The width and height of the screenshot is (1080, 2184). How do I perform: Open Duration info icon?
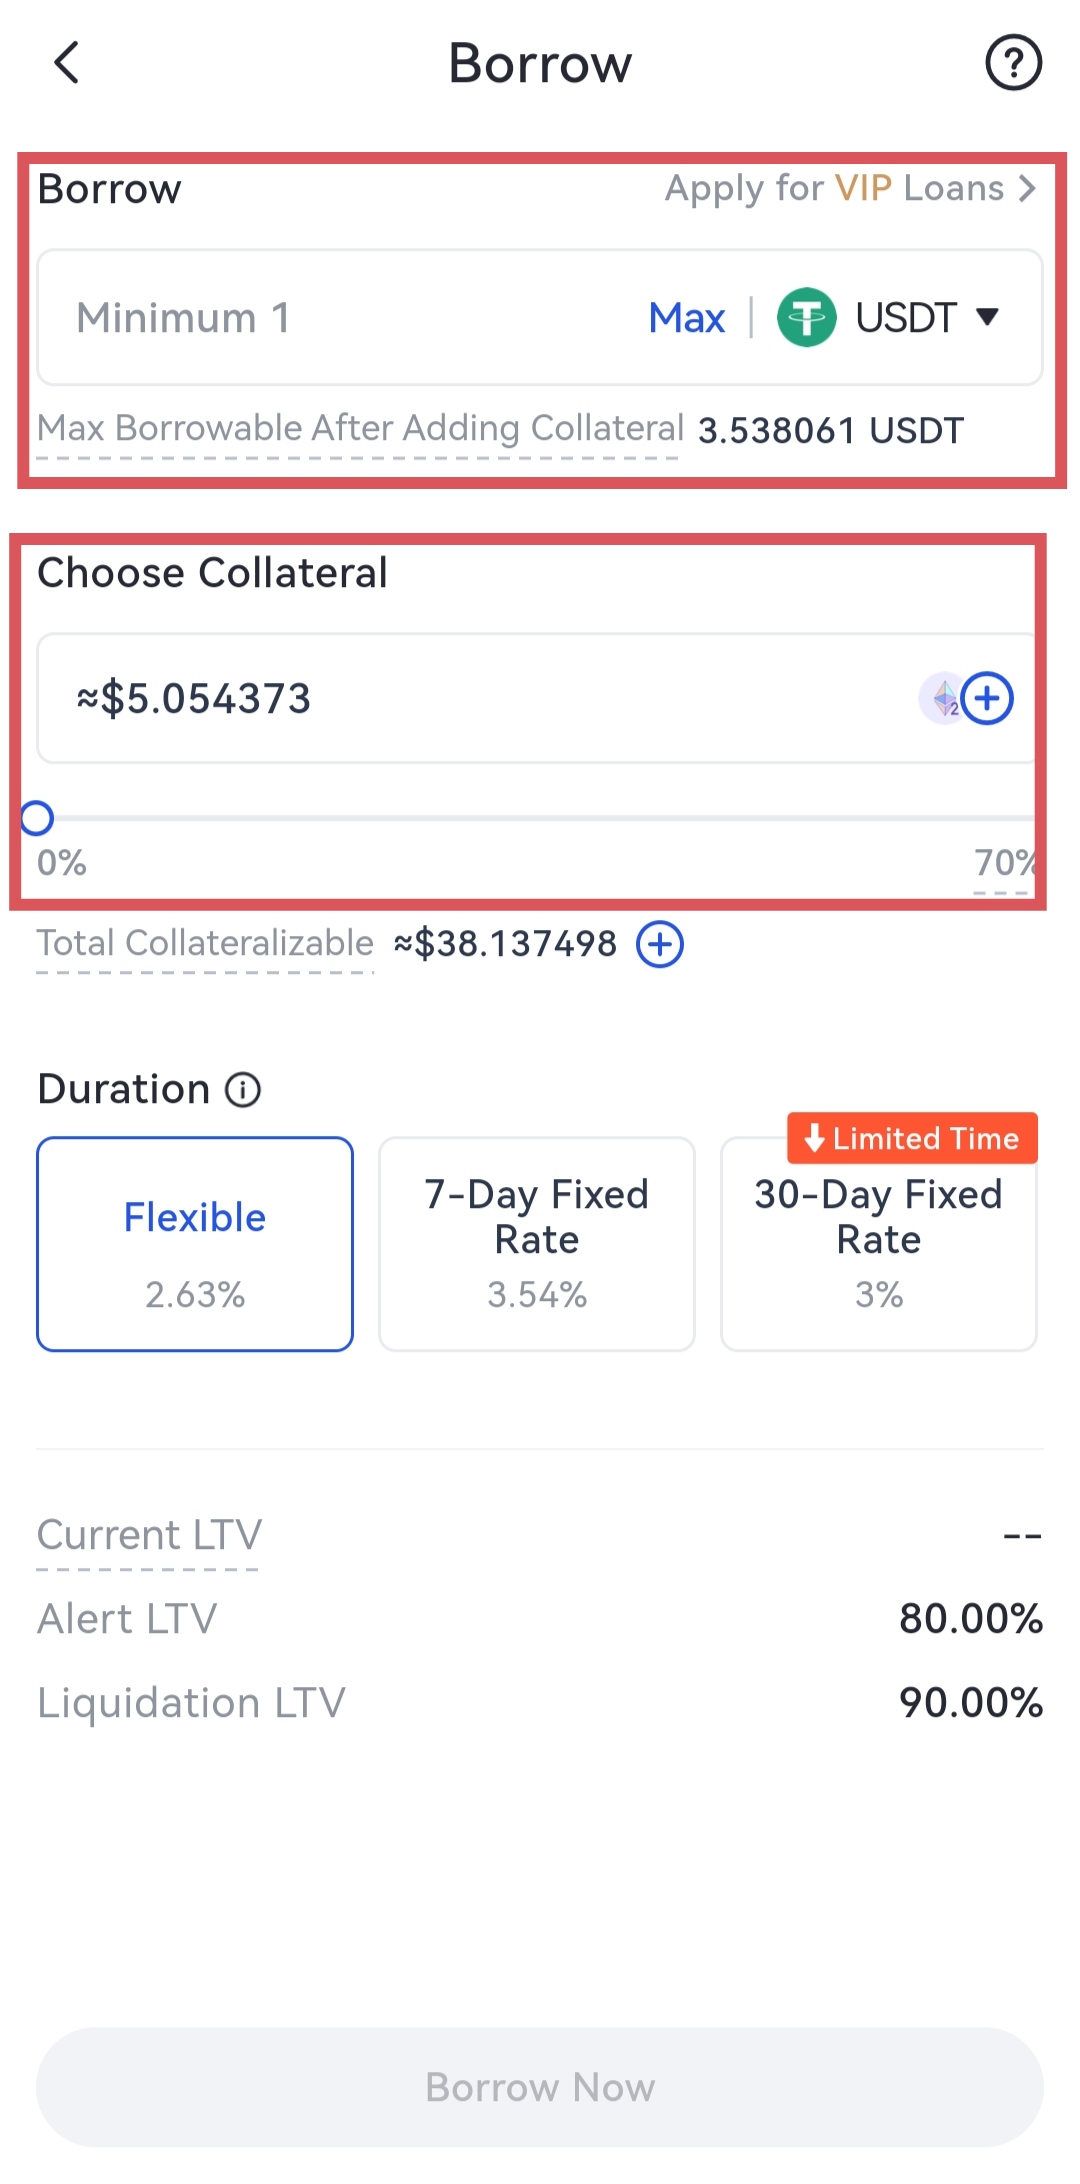click(243, 1089)
